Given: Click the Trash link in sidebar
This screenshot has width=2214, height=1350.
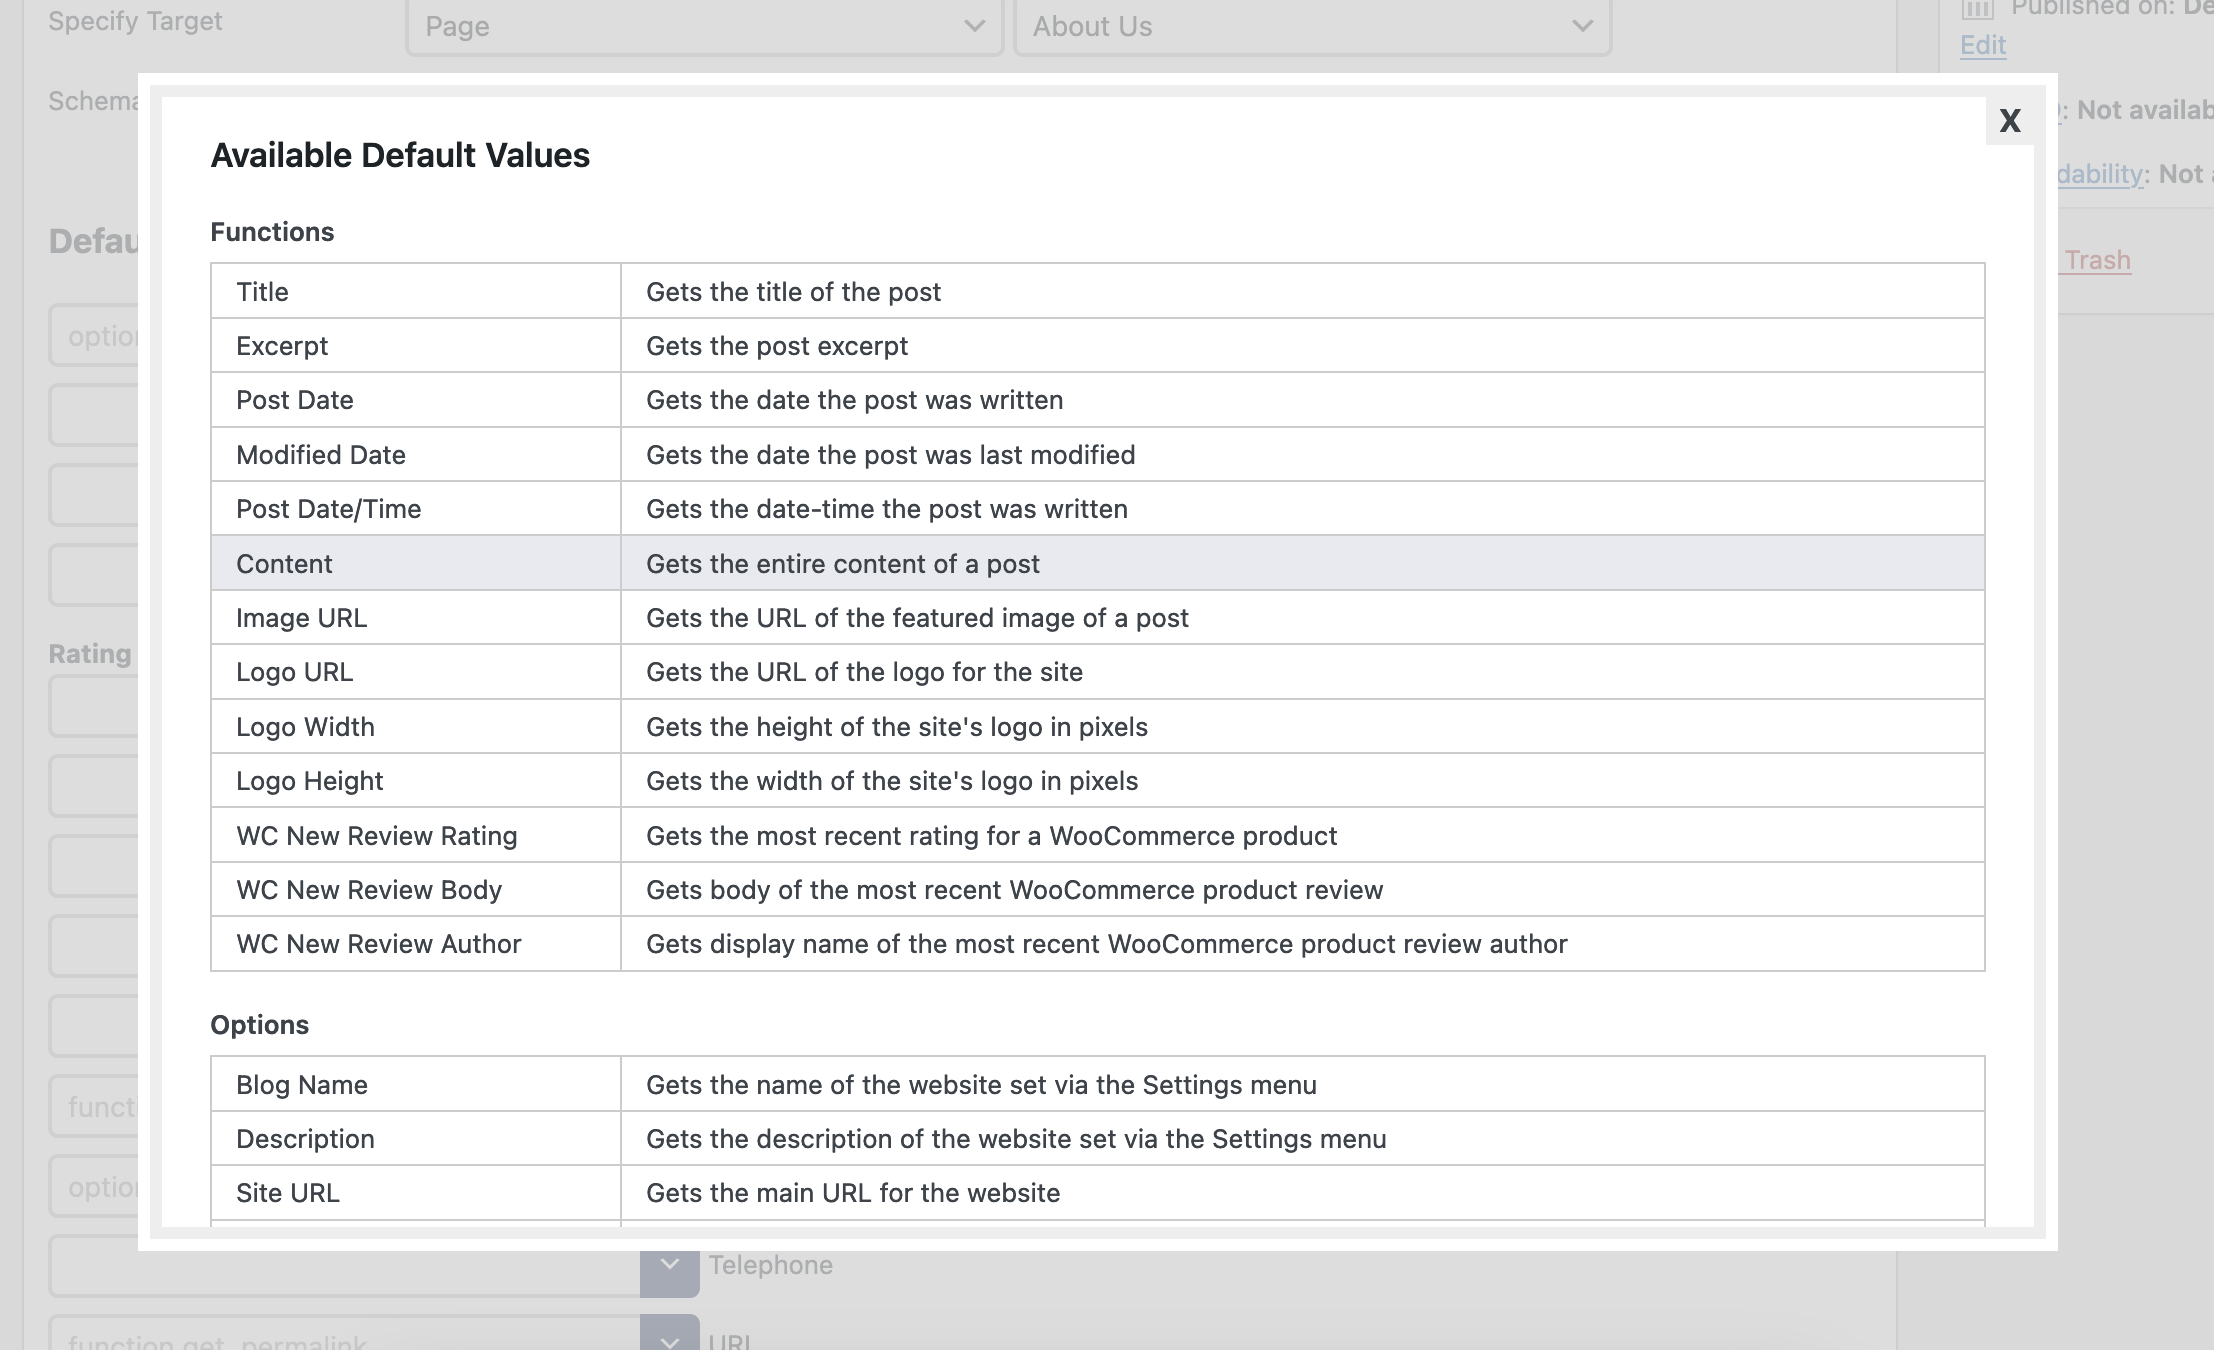Looking at the screenshot, I should (x=2097, y=260).
